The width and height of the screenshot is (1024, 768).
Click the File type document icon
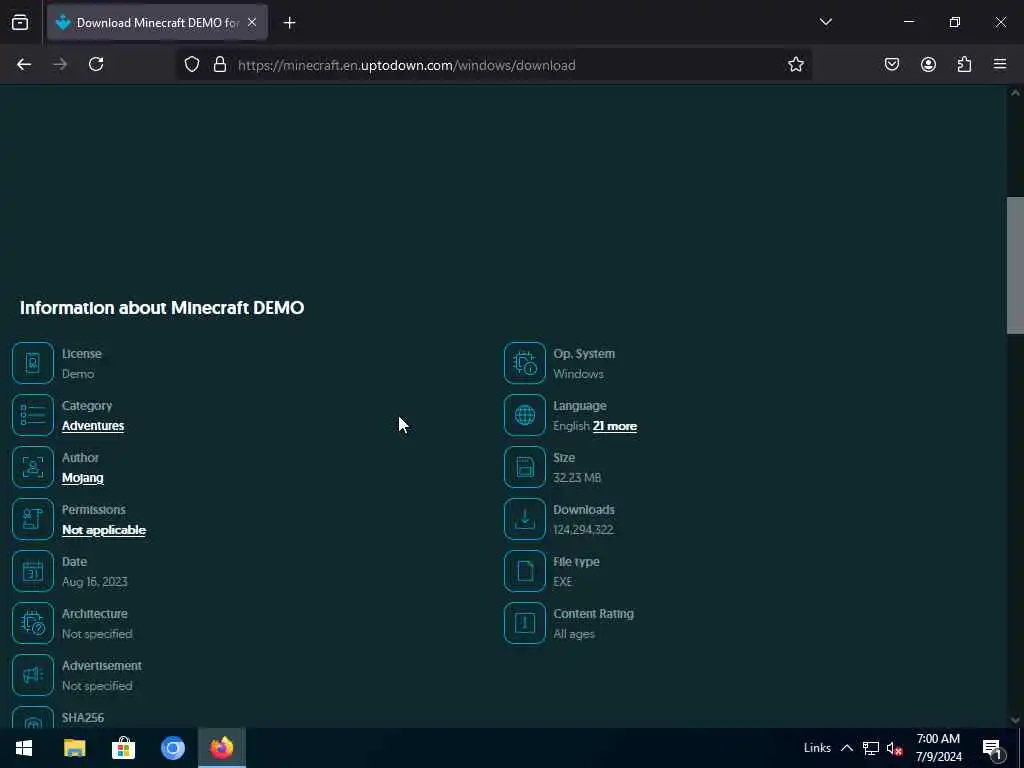pos(524,571)
